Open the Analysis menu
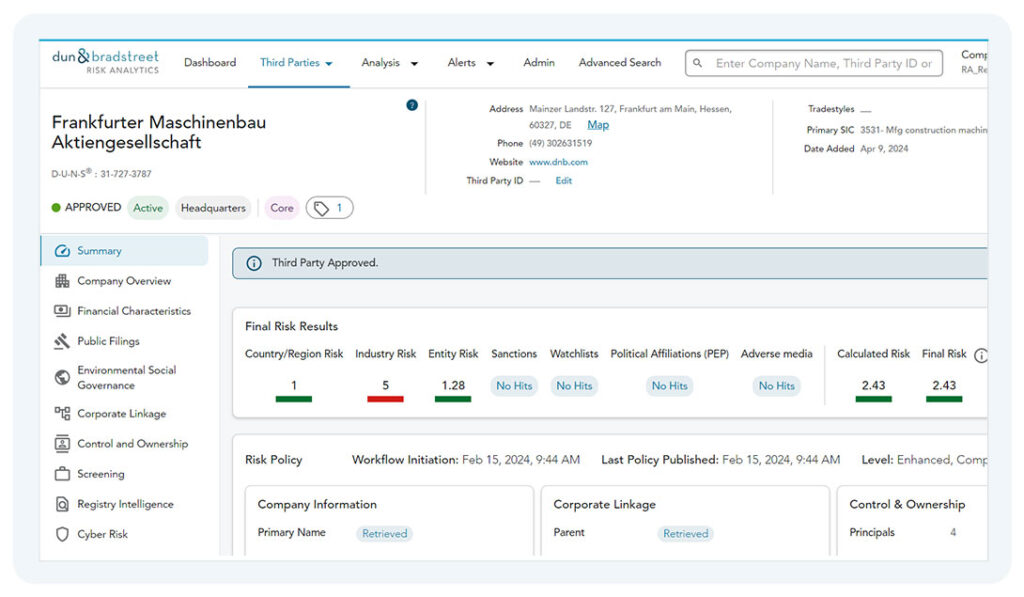The image size is (1024, 597). 381,63
